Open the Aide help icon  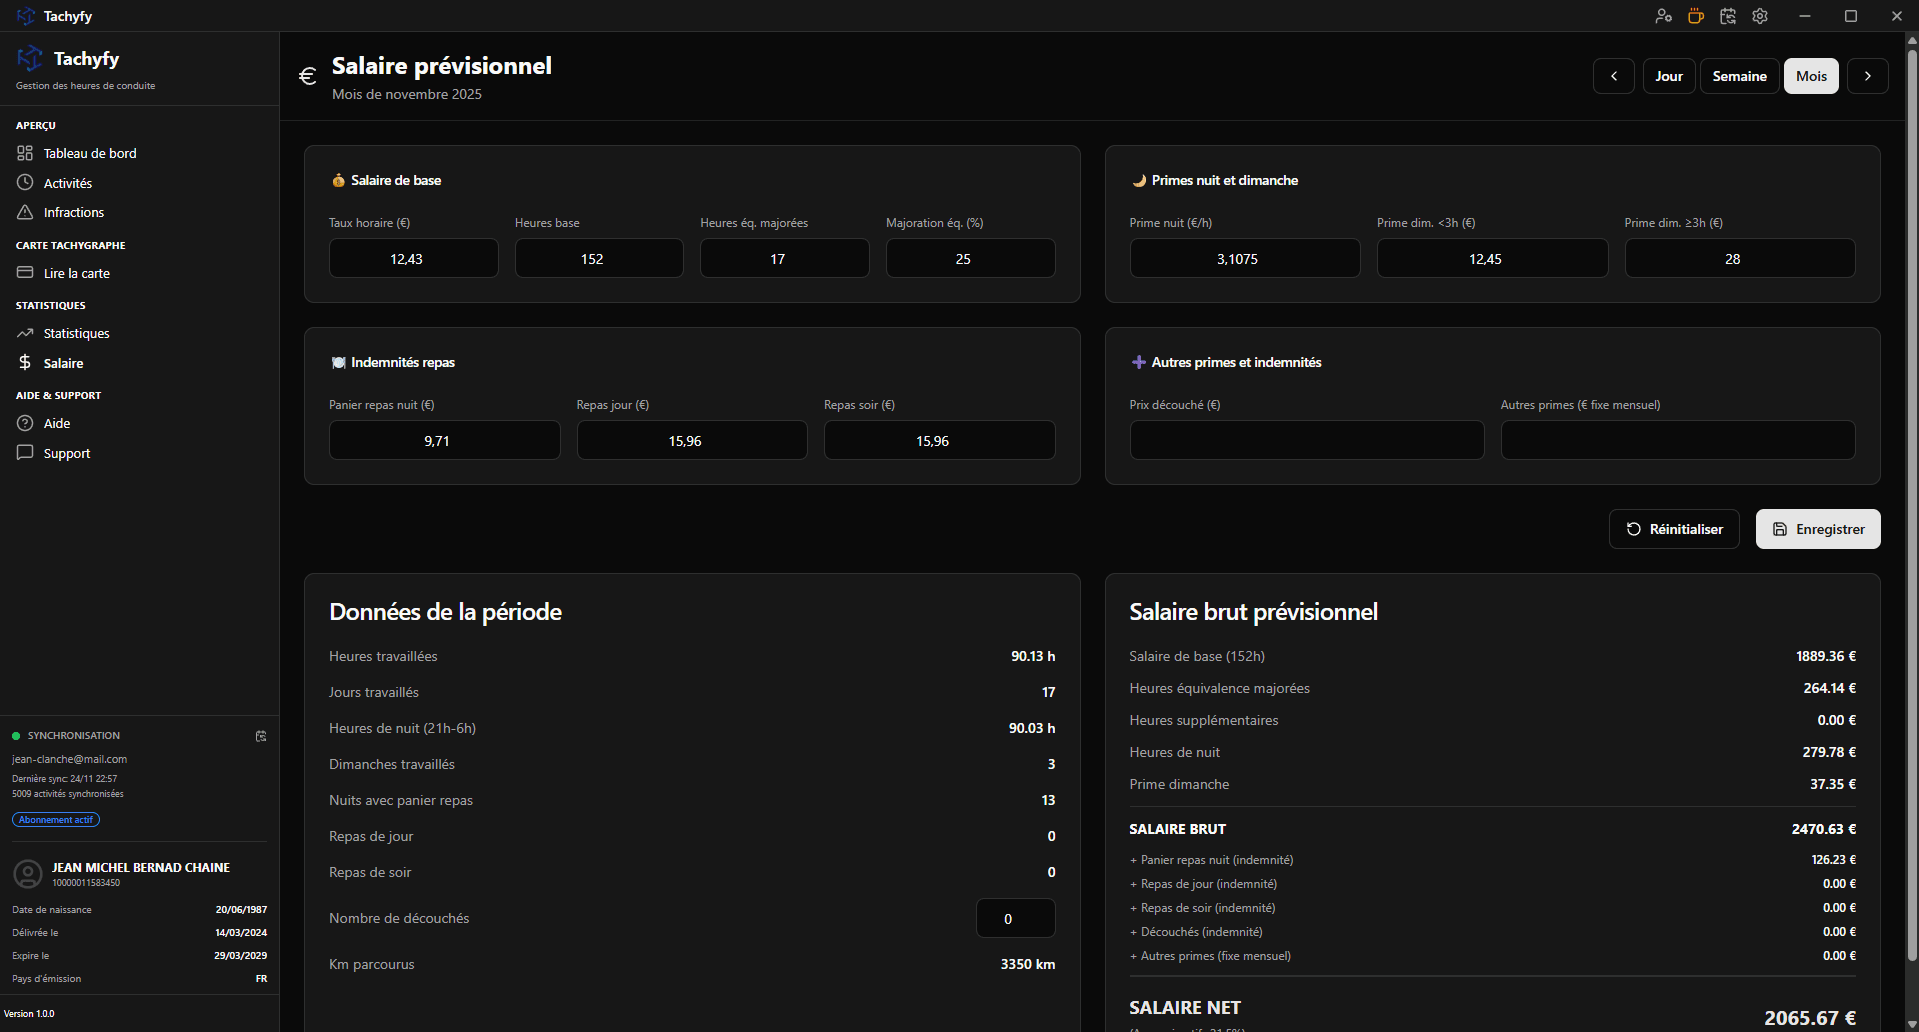[25, 423]
